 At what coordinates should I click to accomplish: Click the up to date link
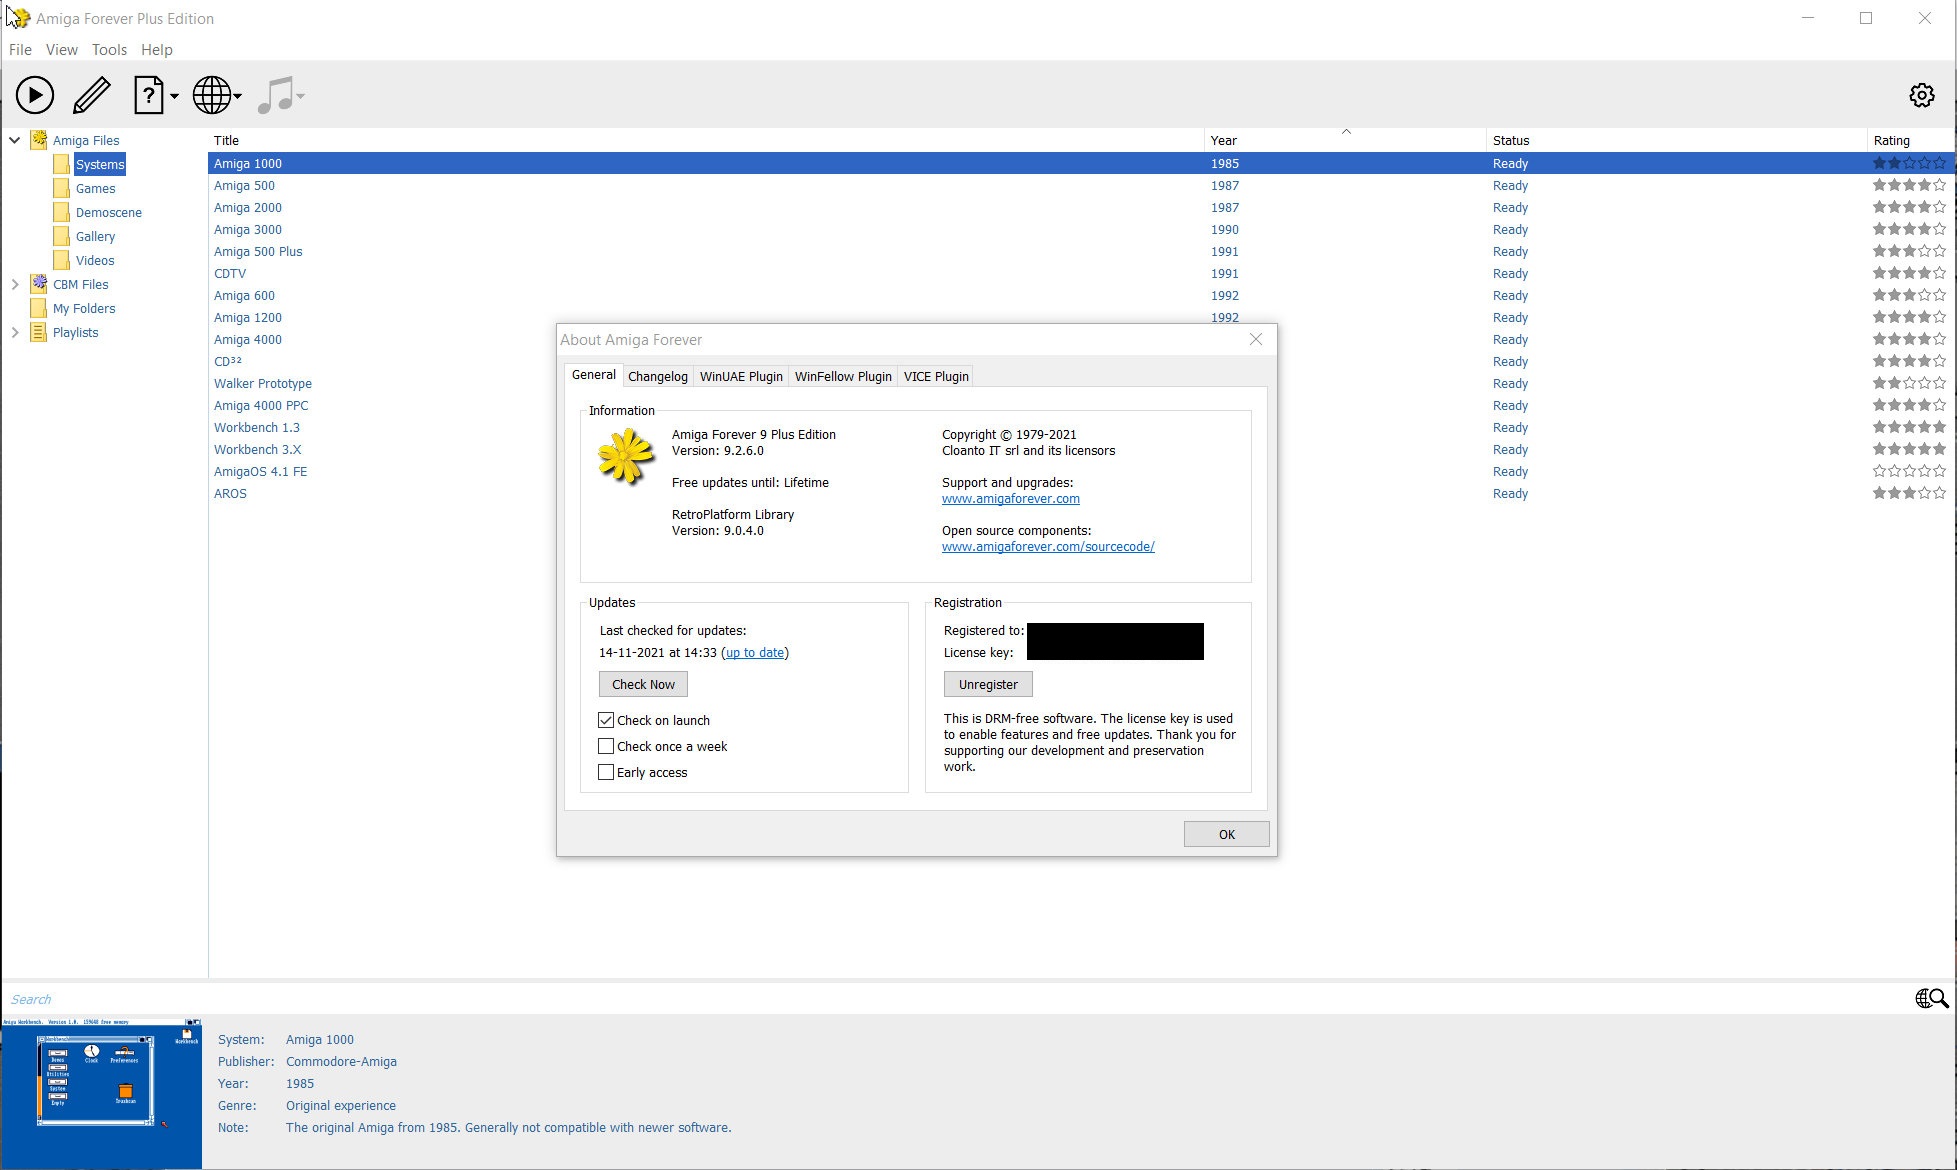[x=755, y=652]
